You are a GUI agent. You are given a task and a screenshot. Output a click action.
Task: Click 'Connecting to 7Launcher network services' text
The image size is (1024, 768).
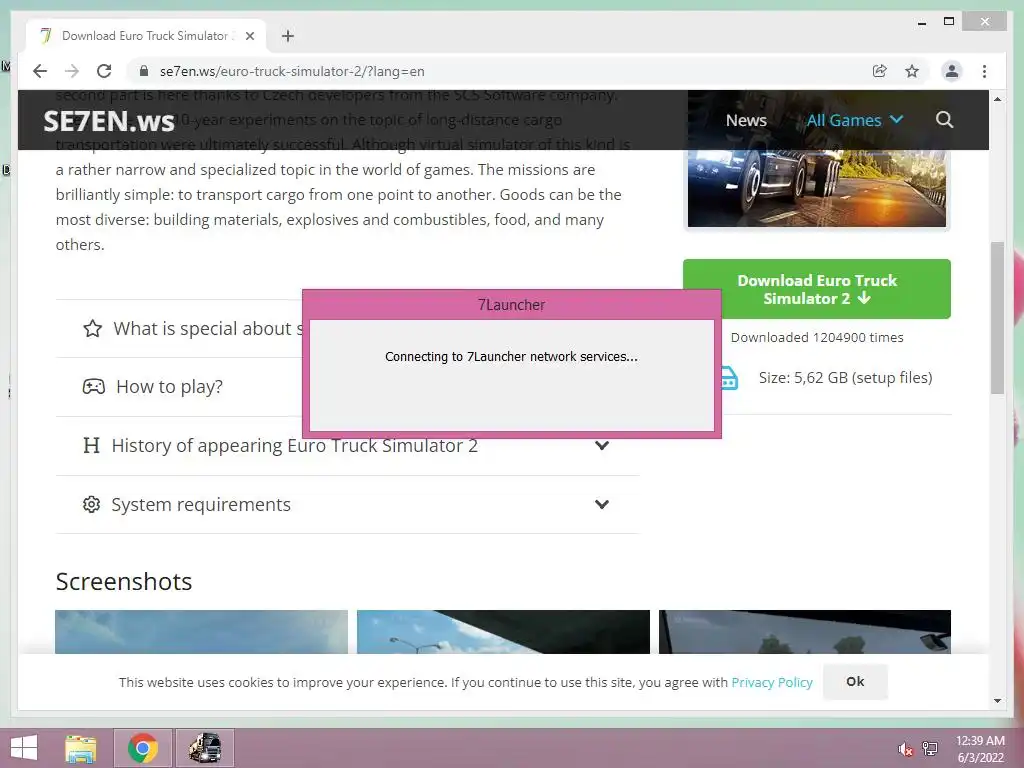coord(511,357)
